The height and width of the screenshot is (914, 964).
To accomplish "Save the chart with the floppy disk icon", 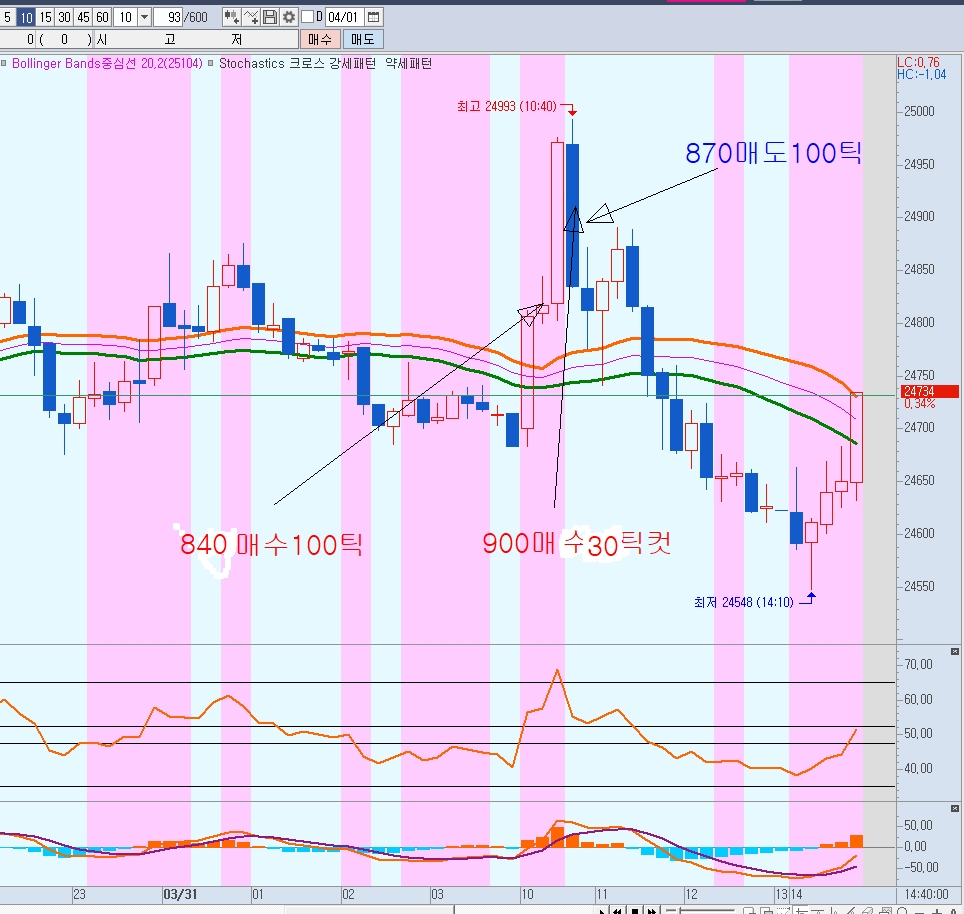I will coord(270,17).
